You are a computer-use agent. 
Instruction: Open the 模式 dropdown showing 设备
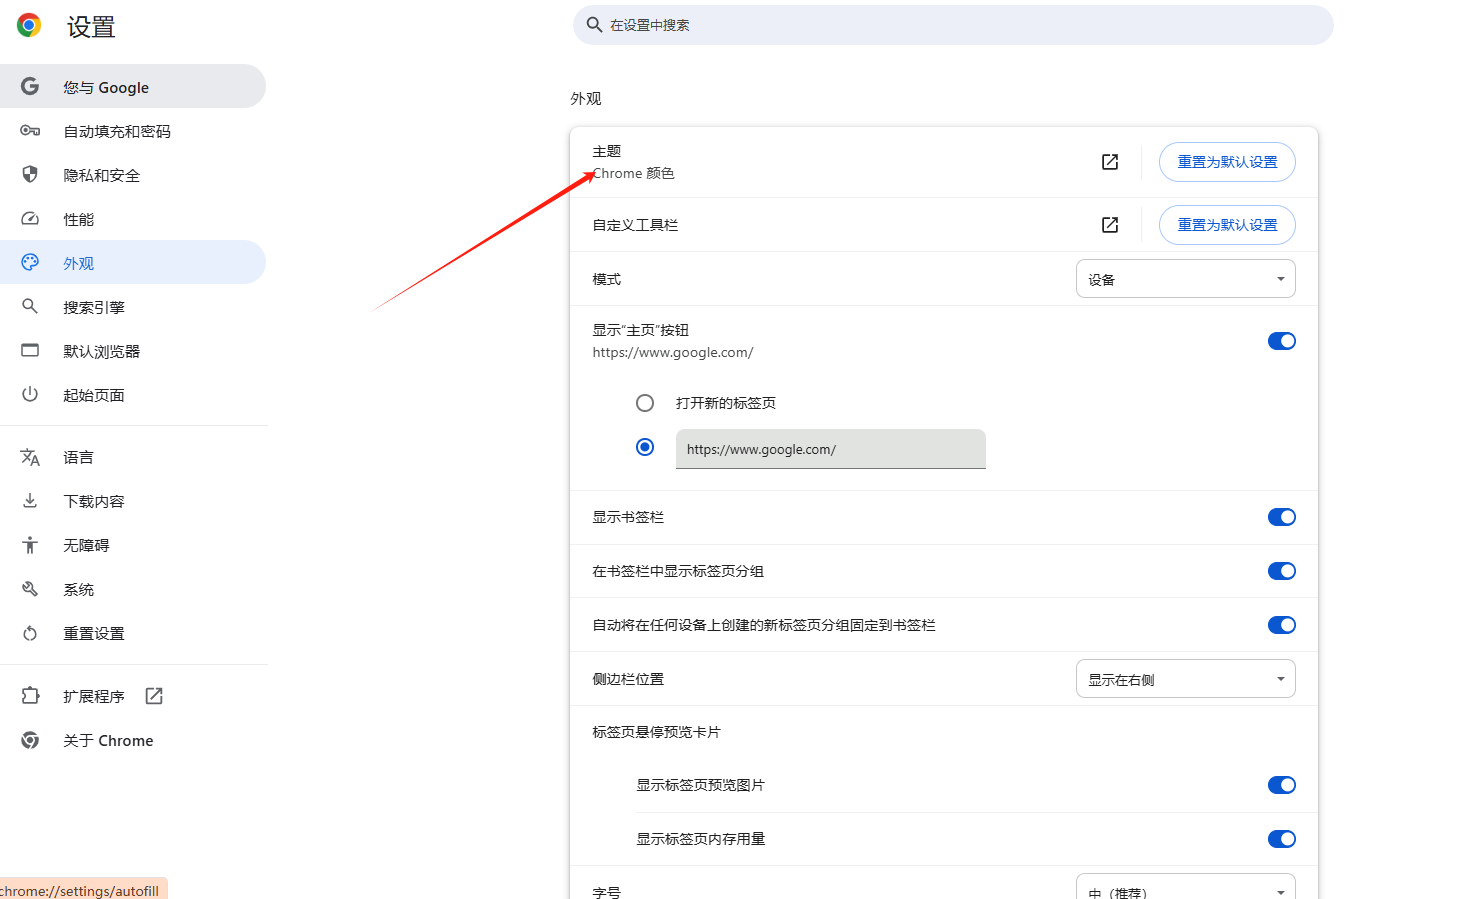pos(1186,279)
